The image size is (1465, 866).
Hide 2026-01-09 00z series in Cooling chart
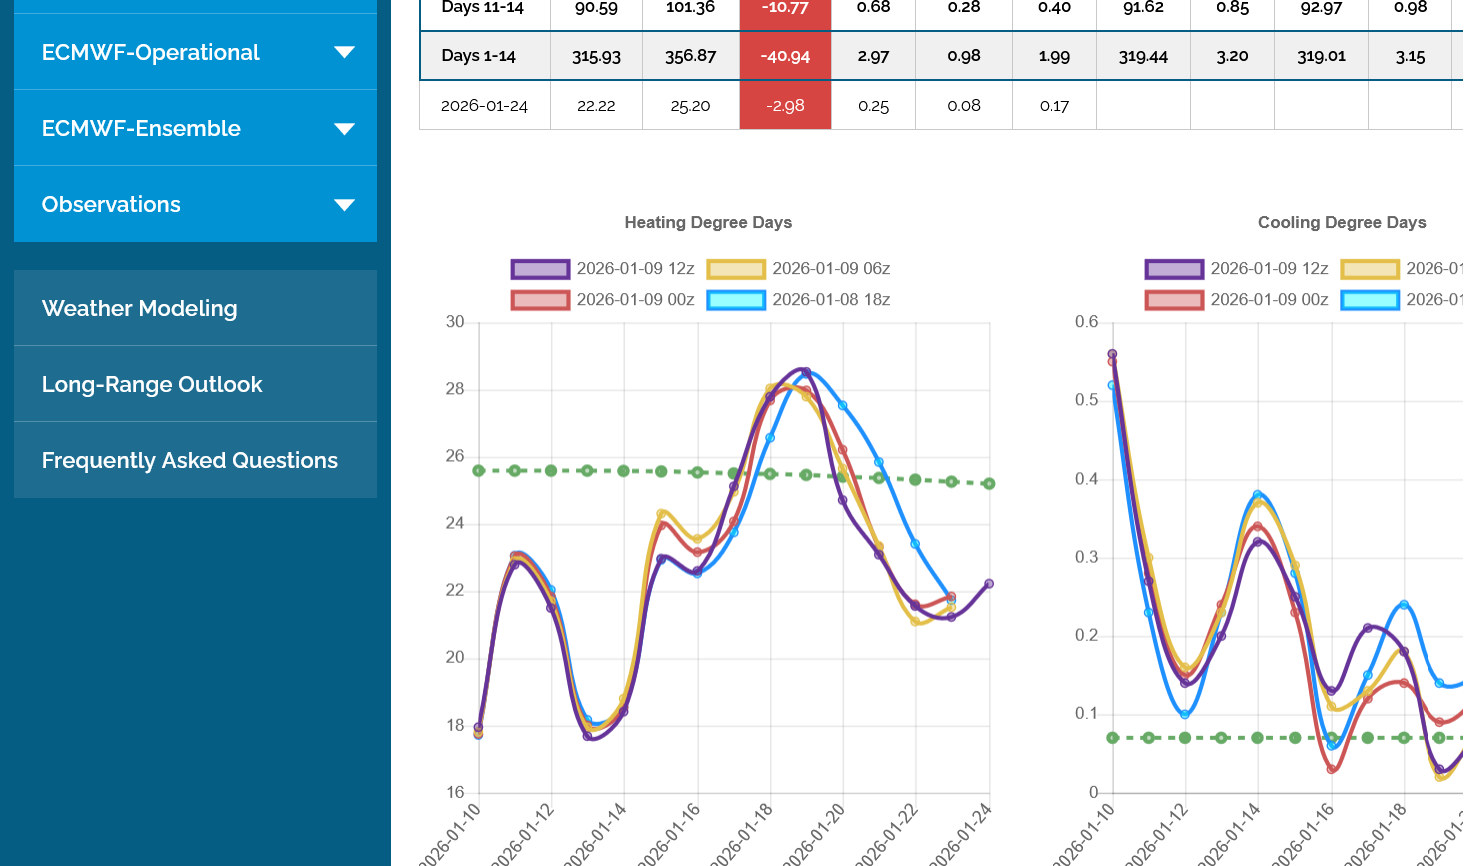point(1174,300)
